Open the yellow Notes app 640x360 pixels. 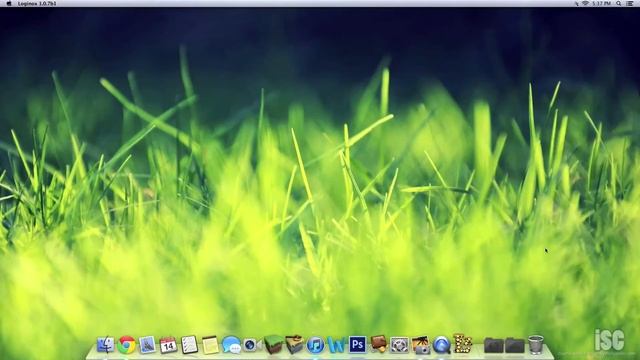point(210,345)
